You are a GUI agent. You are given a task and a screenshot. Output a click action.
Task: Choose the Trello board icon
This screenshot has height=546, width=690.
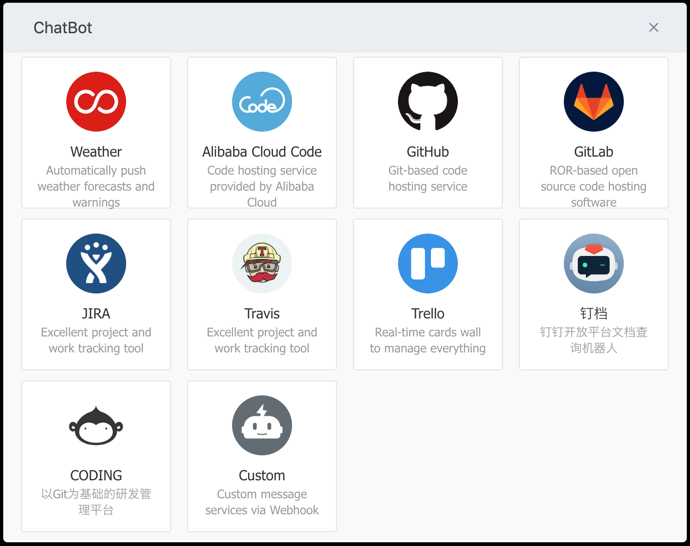(428, 264)
